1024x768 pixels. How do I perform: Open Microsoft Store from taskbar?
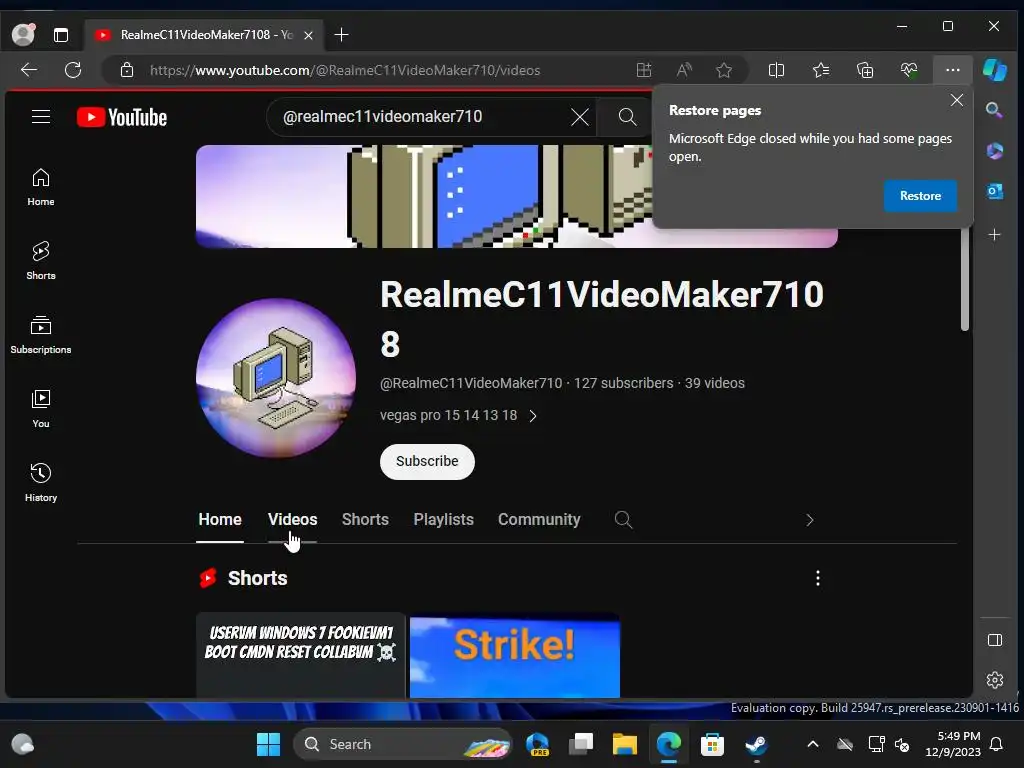[712, 744]
